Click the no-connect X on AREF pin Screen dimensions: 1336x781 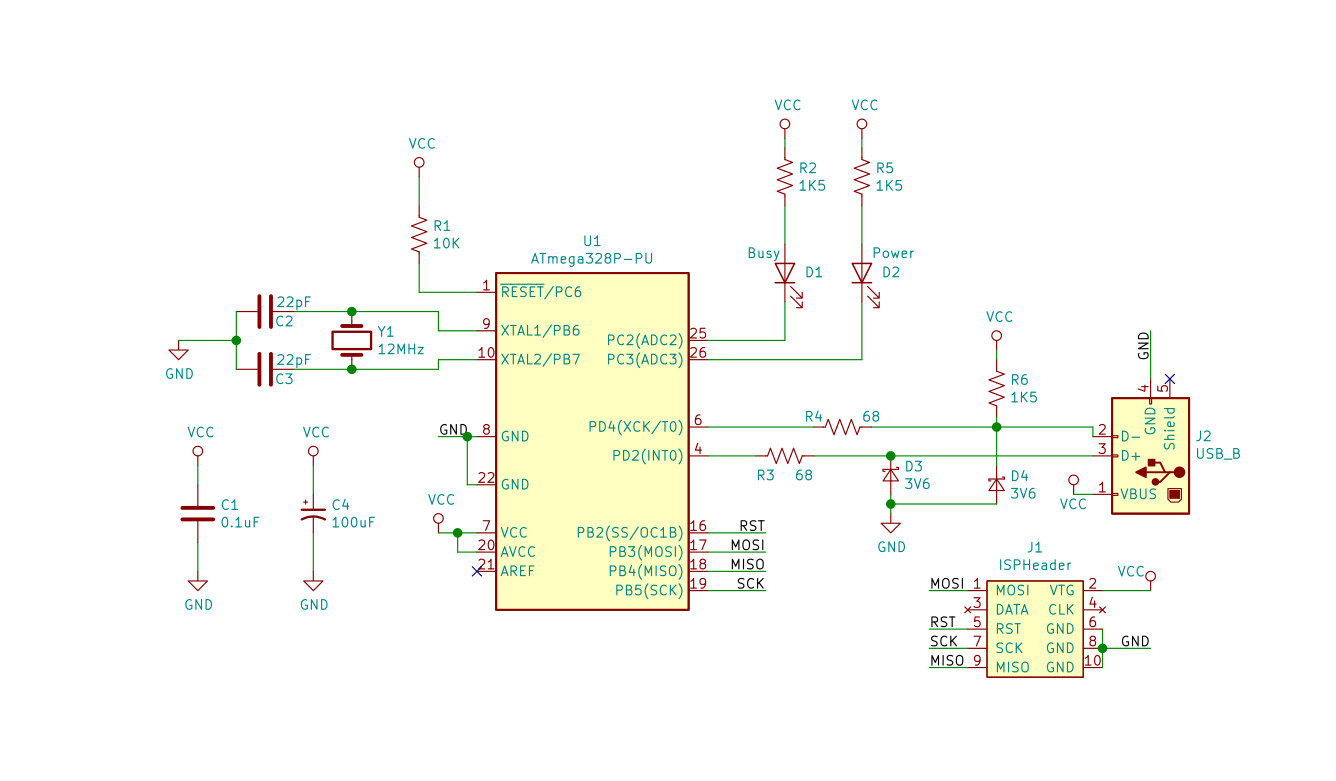tap(476, 571)
